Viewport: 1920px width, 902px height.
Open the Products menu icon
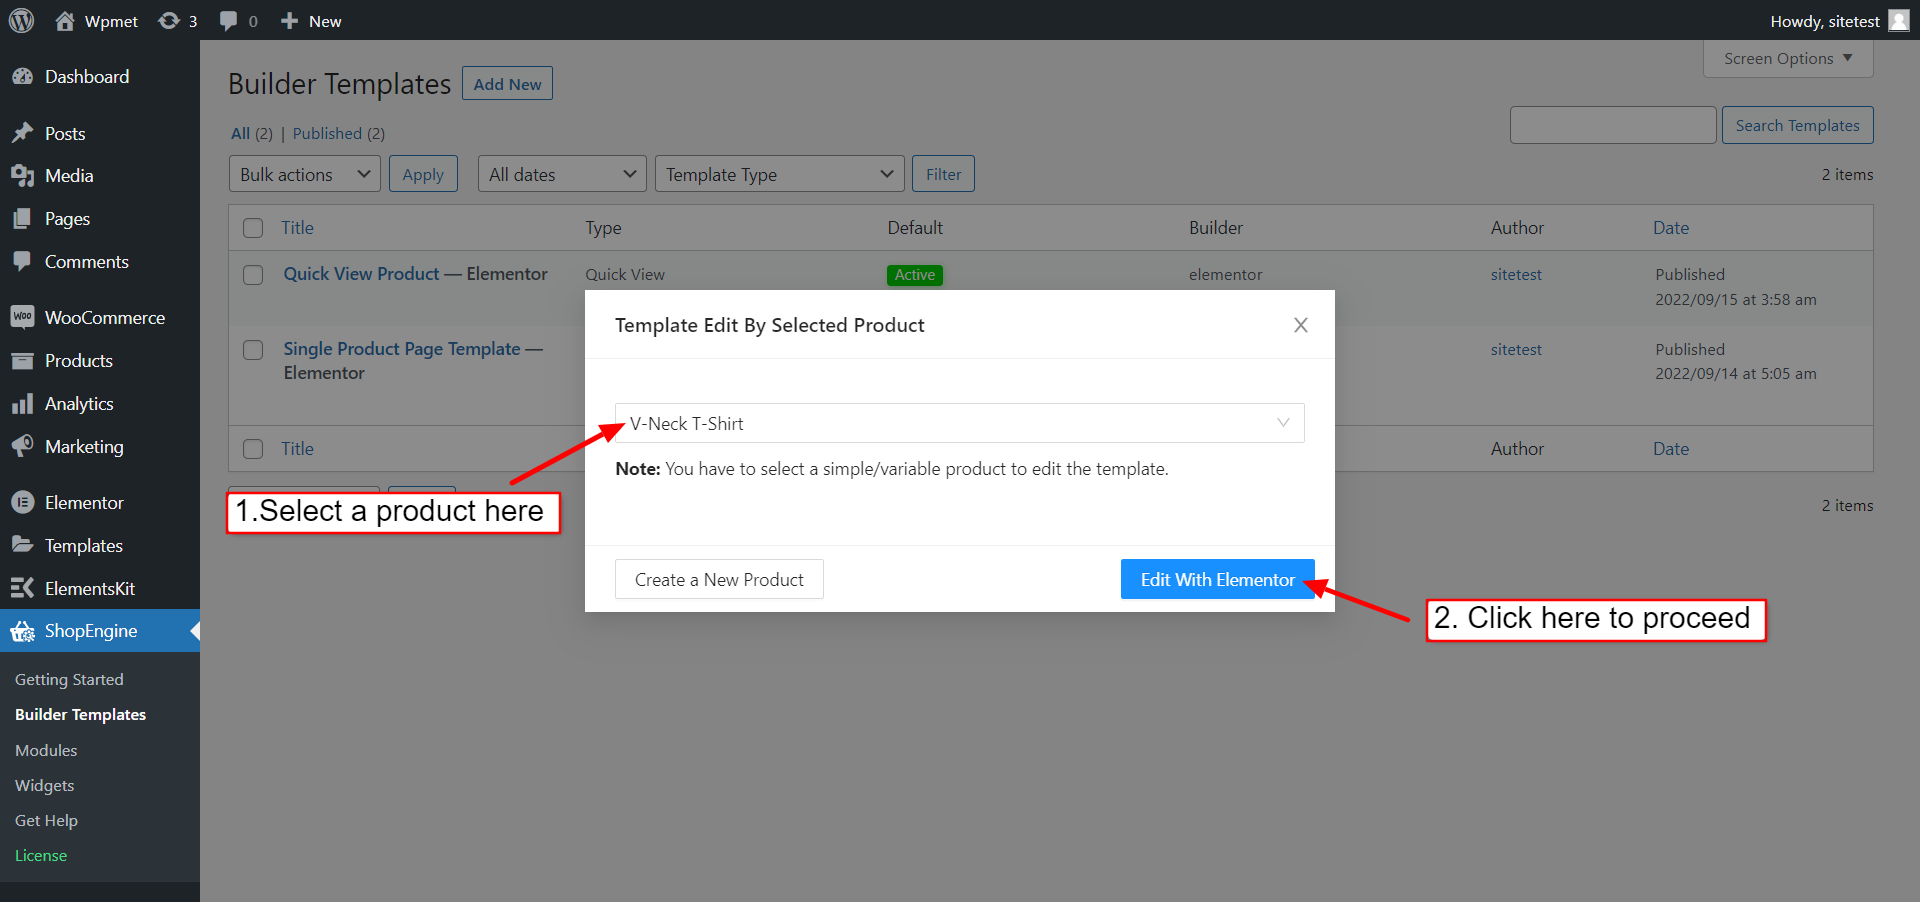click(x=24, y=360)
